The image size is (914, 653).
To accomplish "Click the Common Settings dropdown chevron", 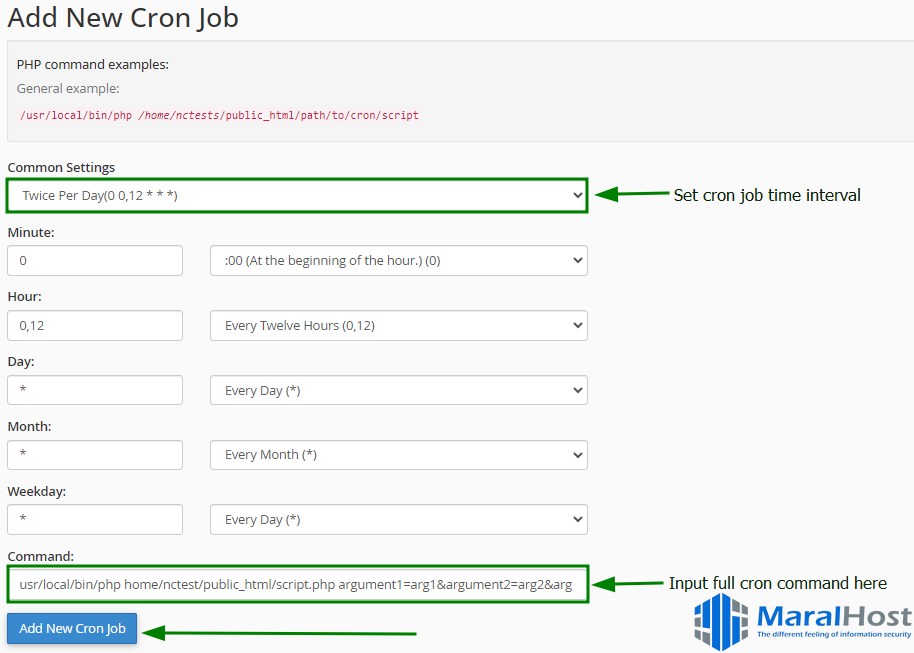I will pyautogui.click(x=575, y=196).
